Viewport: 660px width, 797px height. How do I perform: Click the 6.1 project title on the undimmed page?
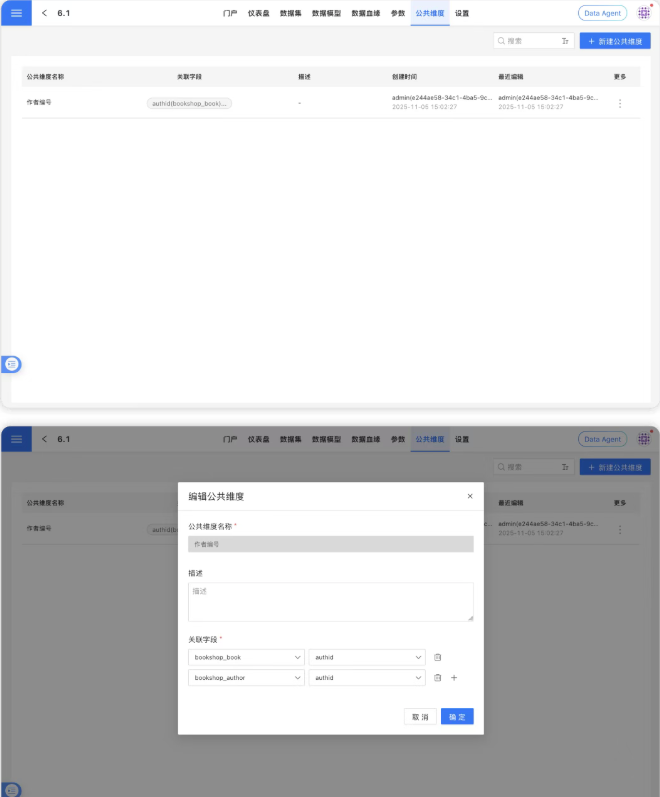(64, 13)
